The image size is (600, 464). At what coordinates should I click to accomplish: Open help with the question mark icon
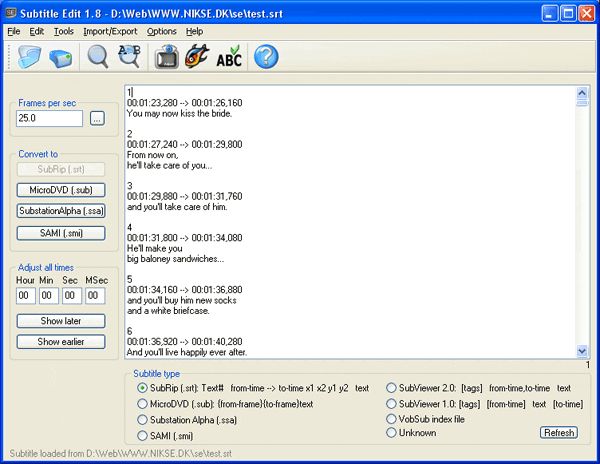coord(266,57)
